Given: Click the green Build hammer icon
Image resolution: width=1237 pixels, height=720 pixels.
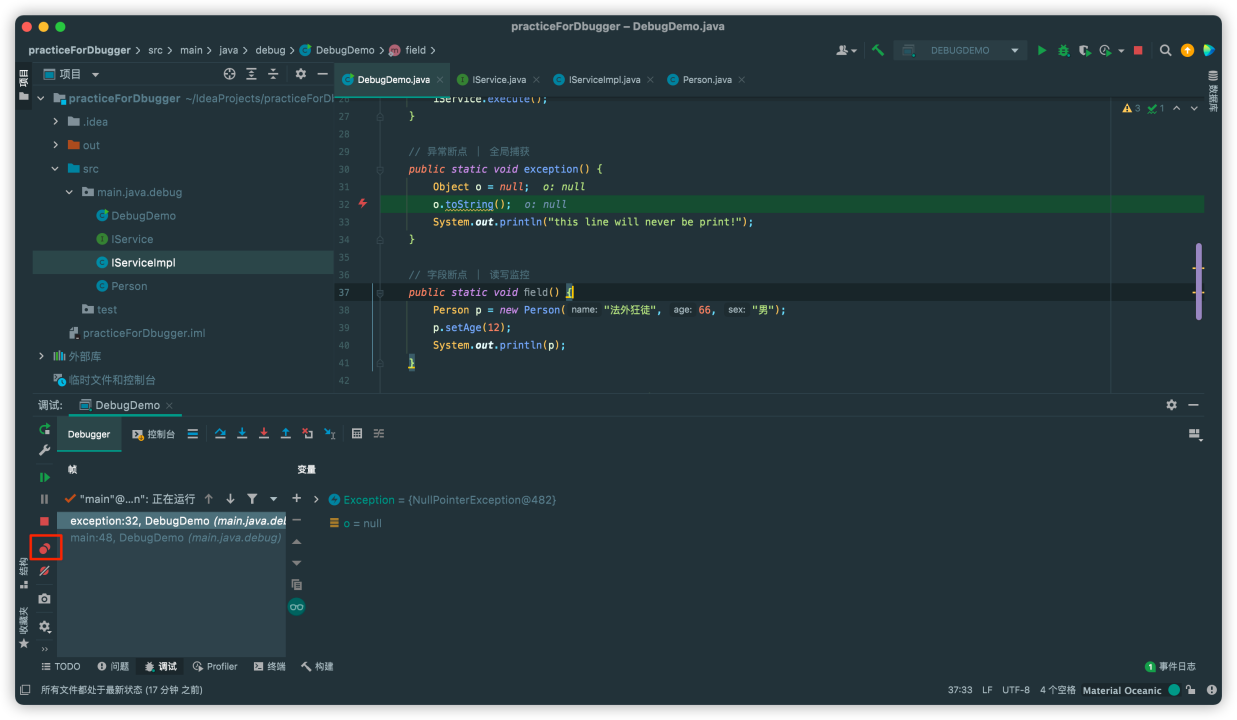Looking at the screenshot, I should pyautogui.click(x=878, y=50).
